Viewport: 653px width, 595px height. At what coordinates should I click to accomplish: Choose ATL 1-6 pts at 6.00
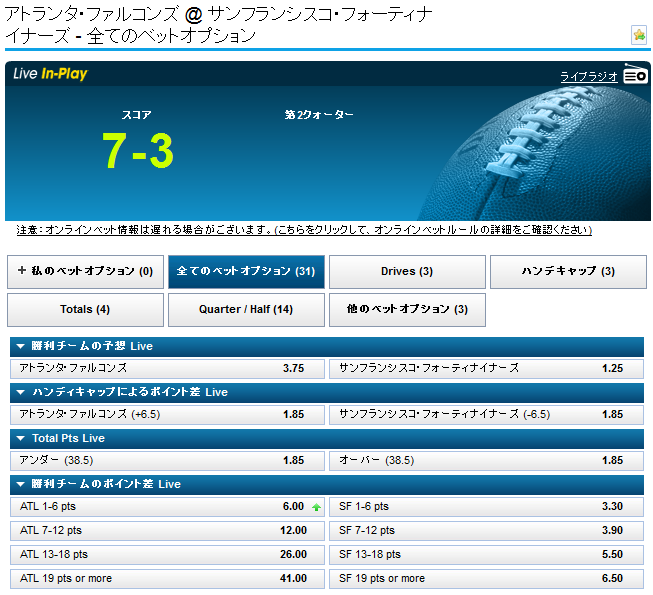[166, 507]
